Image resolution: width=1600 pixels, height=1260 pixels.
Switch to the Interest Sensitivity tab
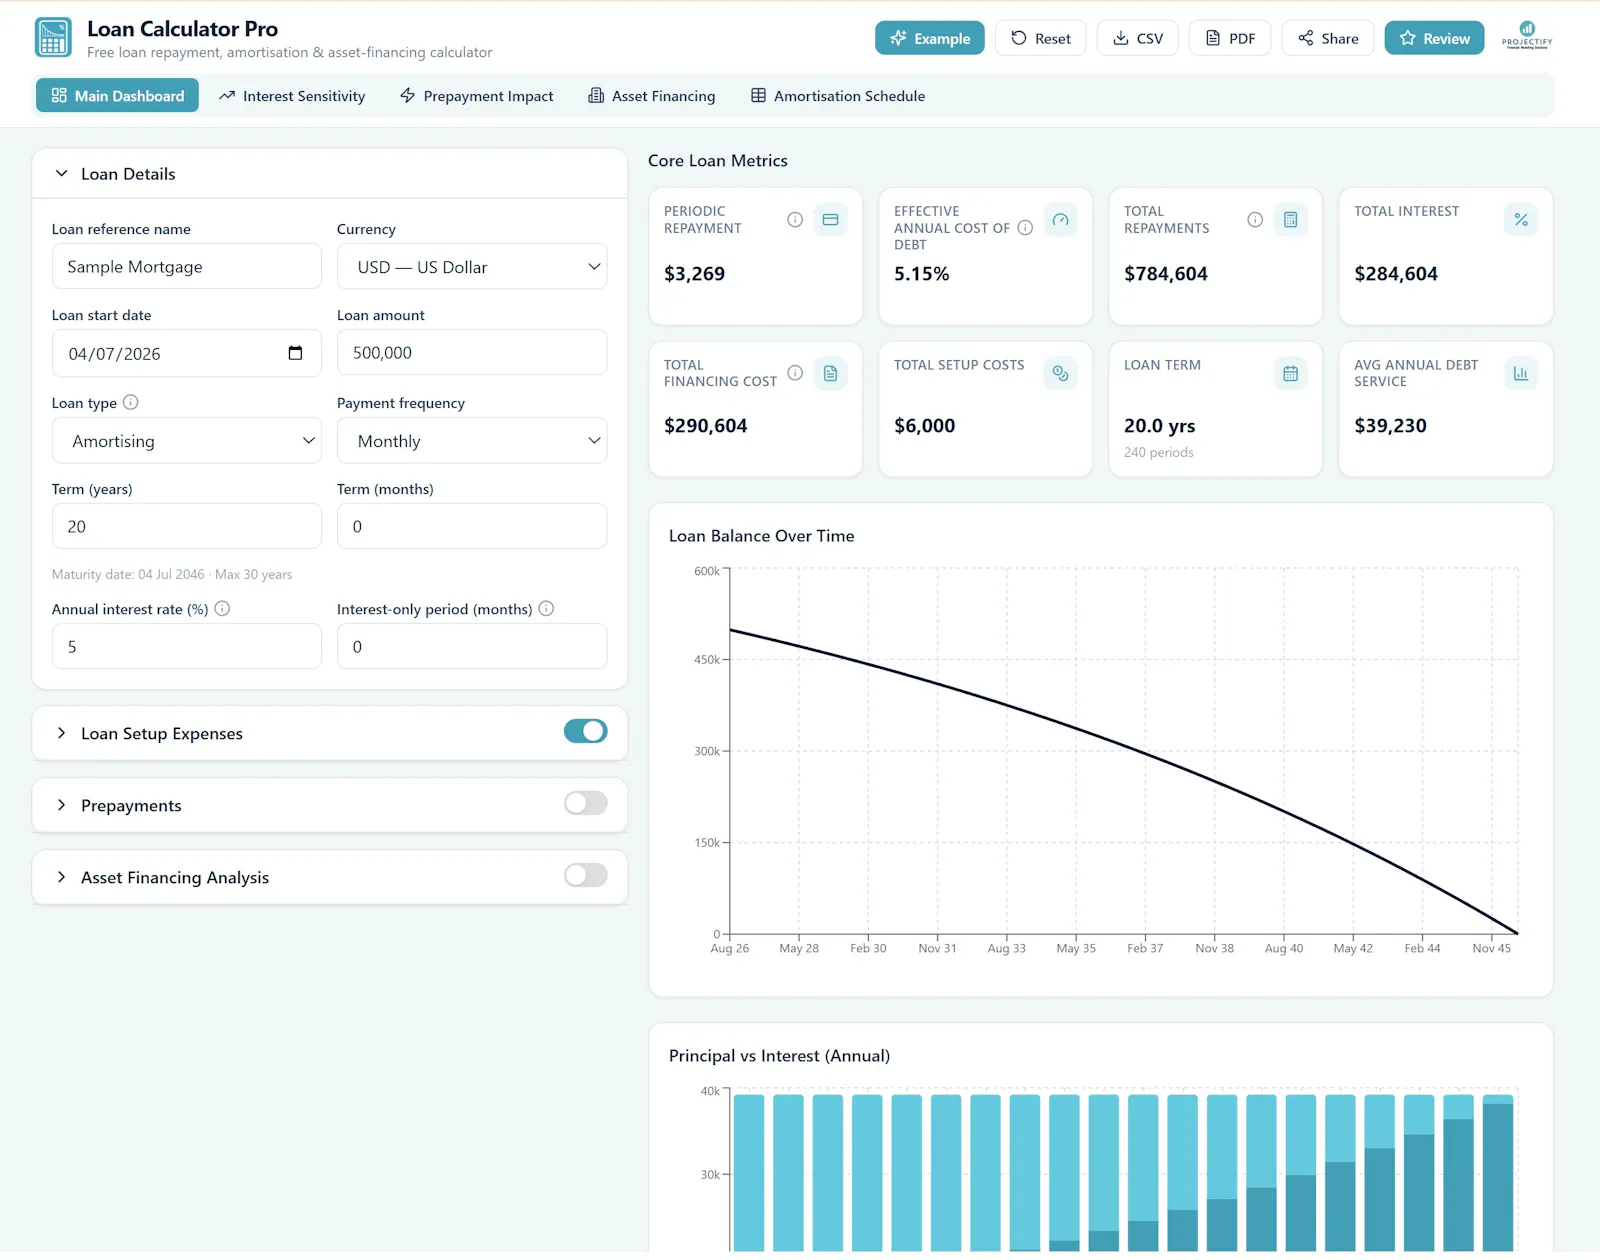point(292,96)
